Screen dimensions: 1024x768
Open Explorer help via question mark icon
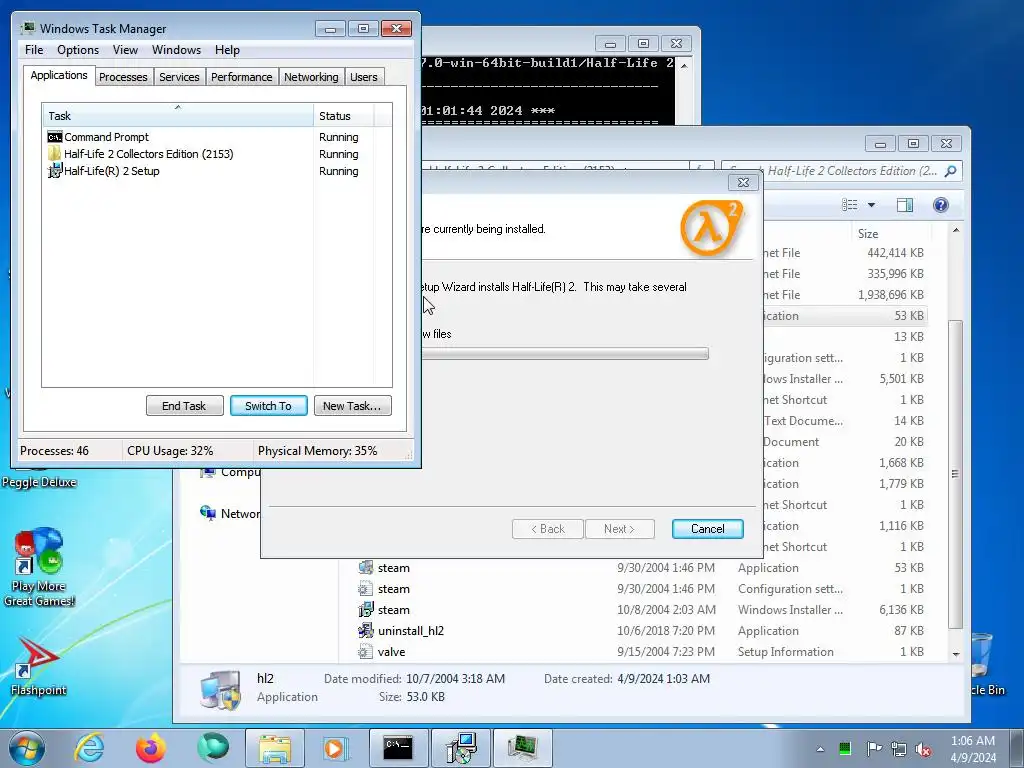[x=940, y=205]
